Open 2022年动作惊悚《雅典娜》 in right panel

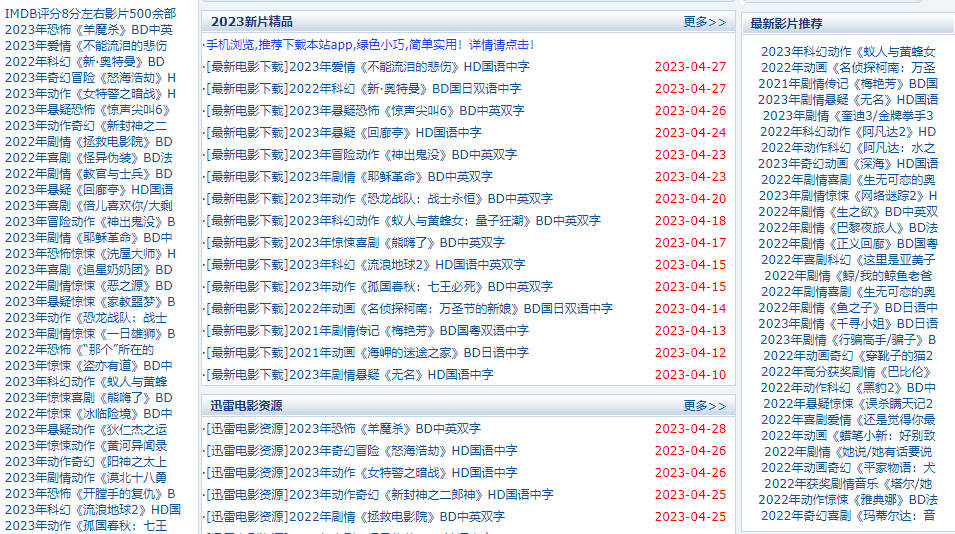tap(848, 500)
